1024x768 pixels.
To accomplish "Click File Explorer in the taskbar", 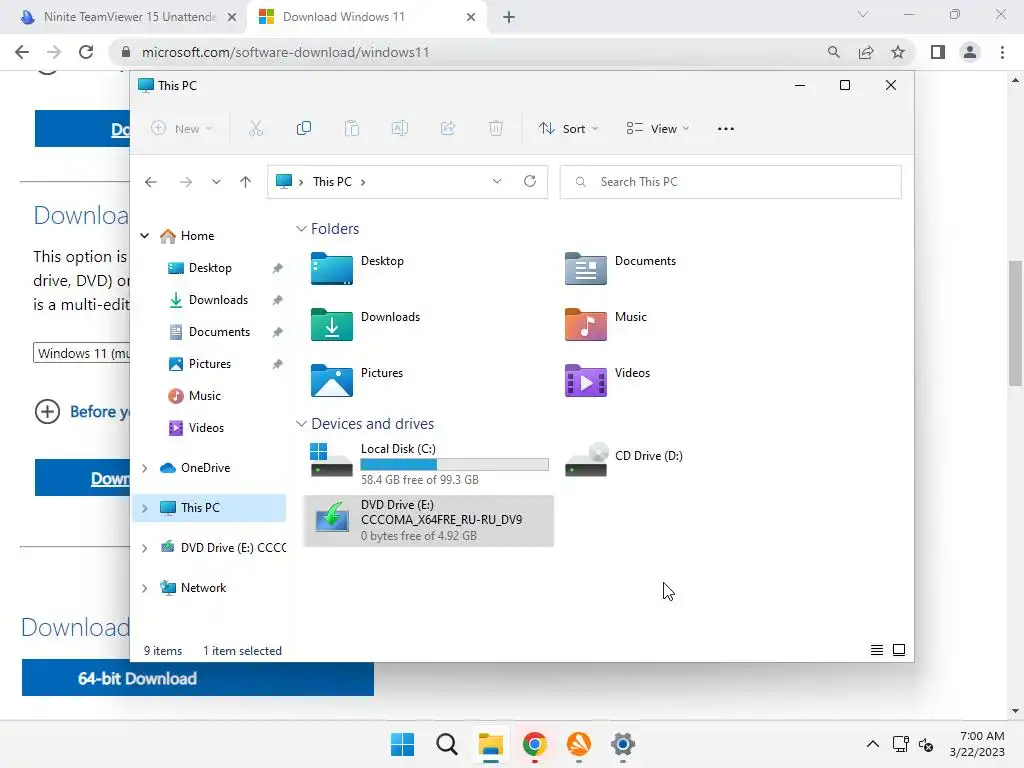I will point(490,744).
